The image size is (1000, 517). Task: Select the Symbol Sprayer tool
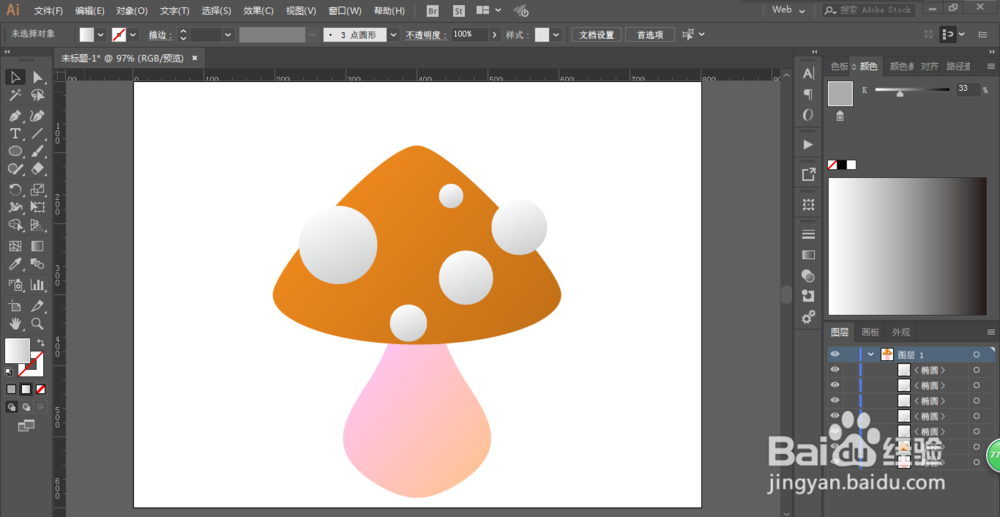click(15, 284)
